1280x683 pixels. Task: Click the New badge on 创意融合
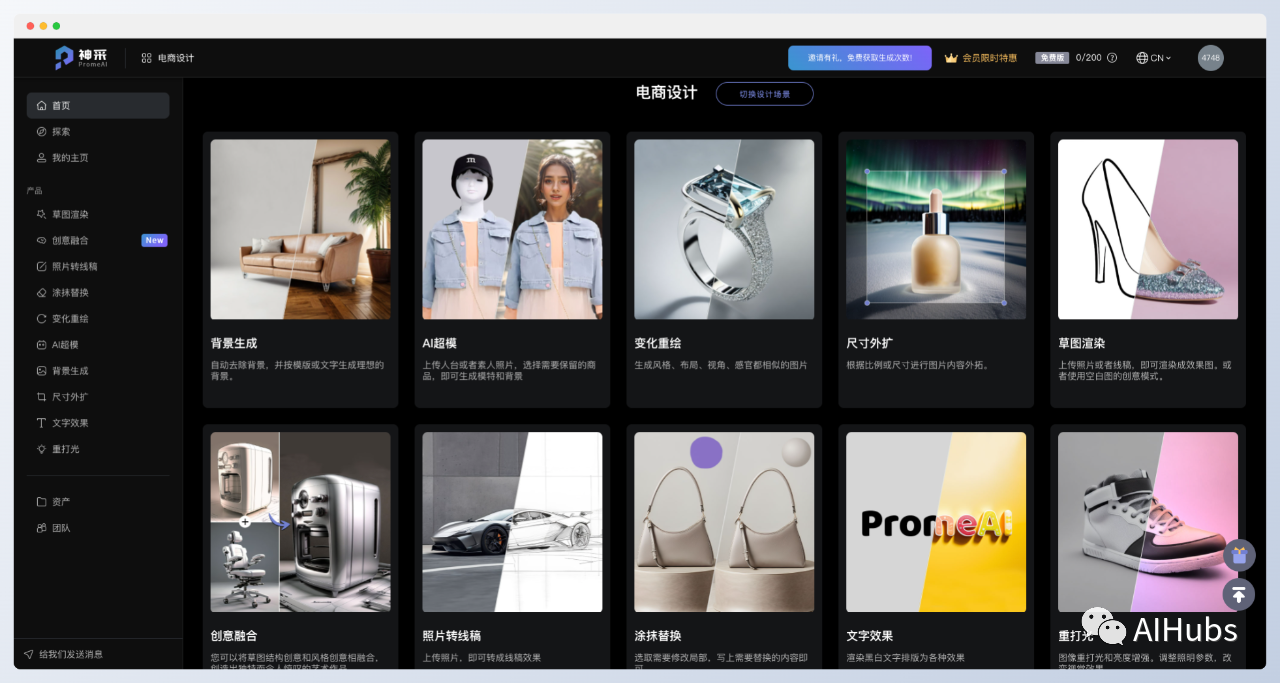tap(154, 241)
